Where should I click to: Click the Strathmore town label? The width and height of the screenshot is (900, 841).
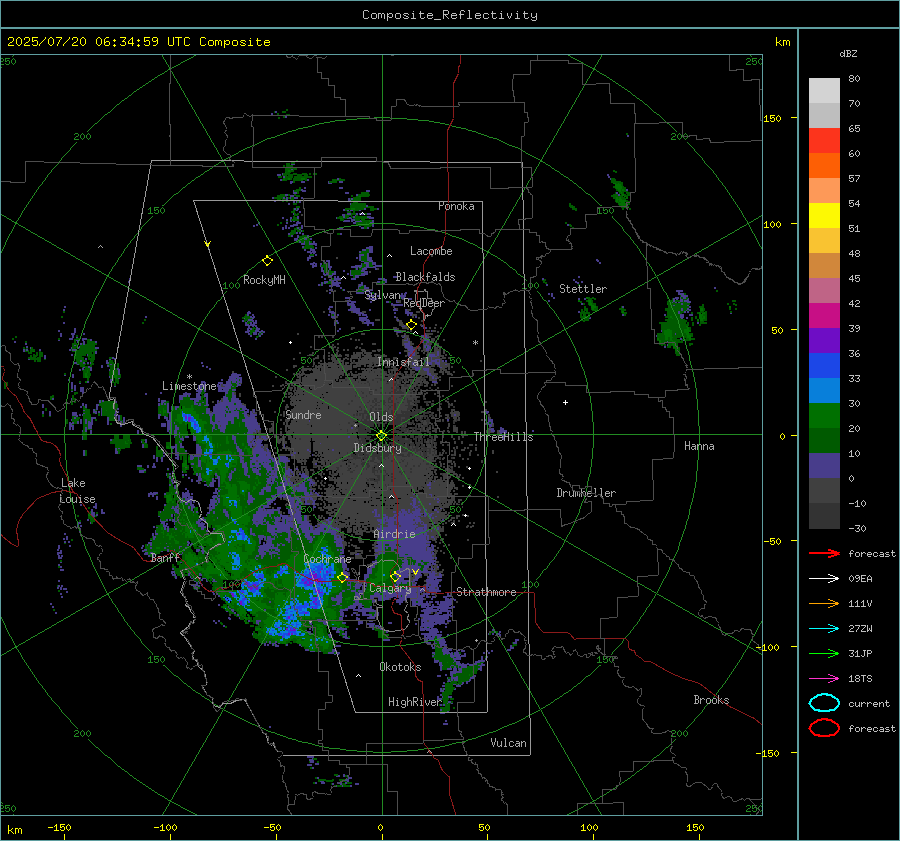(x=486, y=592)
